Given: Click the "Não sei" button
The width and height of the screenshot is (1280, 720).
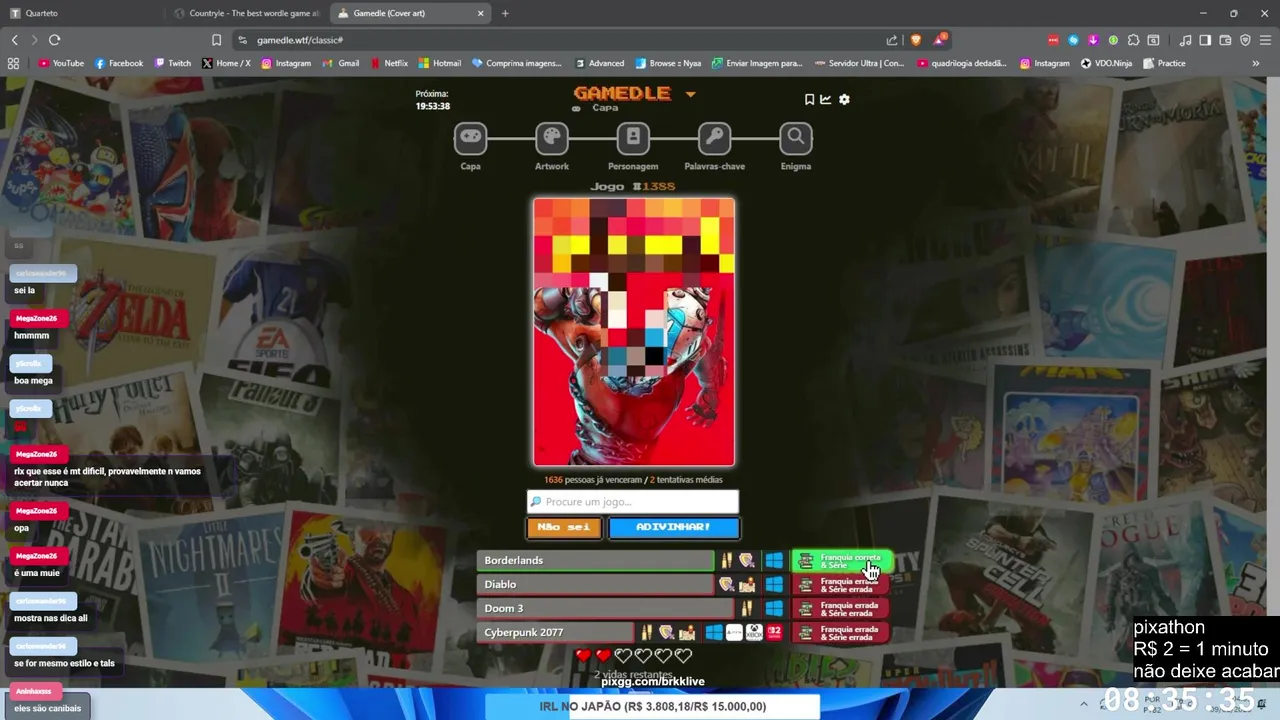Looking at the screenshot, I should click(564, 527).
